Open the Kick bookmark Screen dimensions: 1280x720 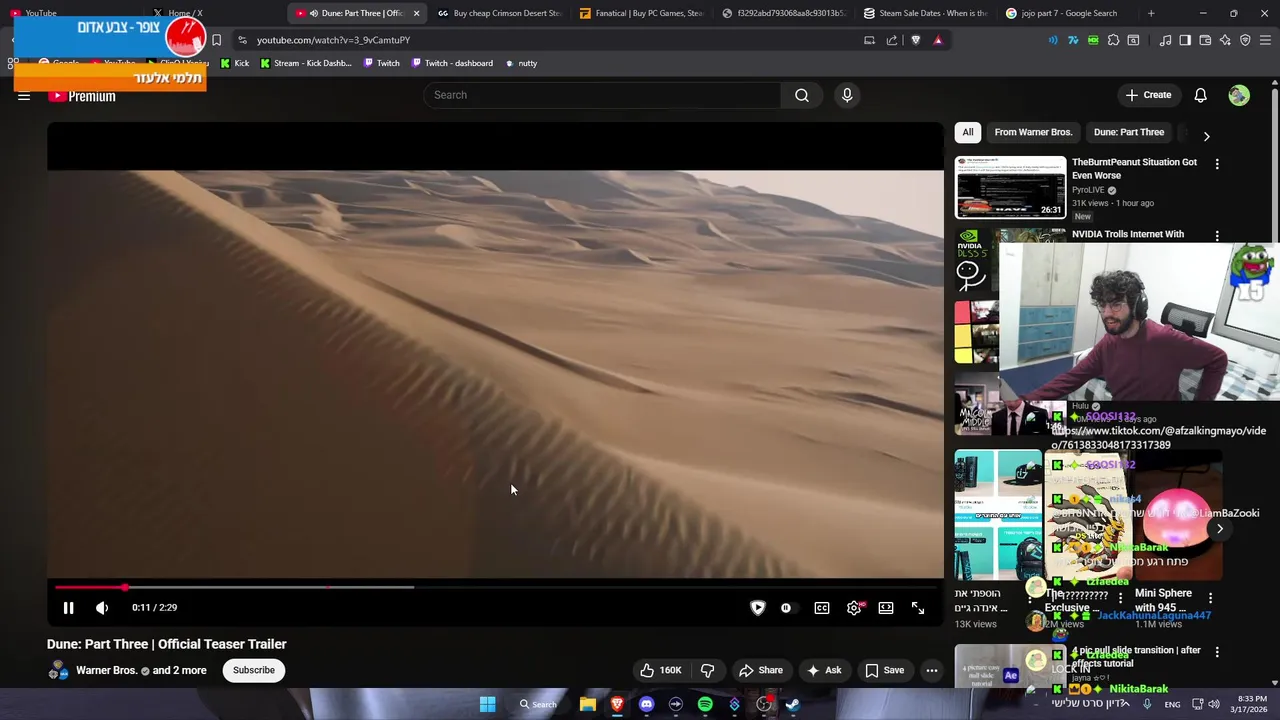(234, 63)
